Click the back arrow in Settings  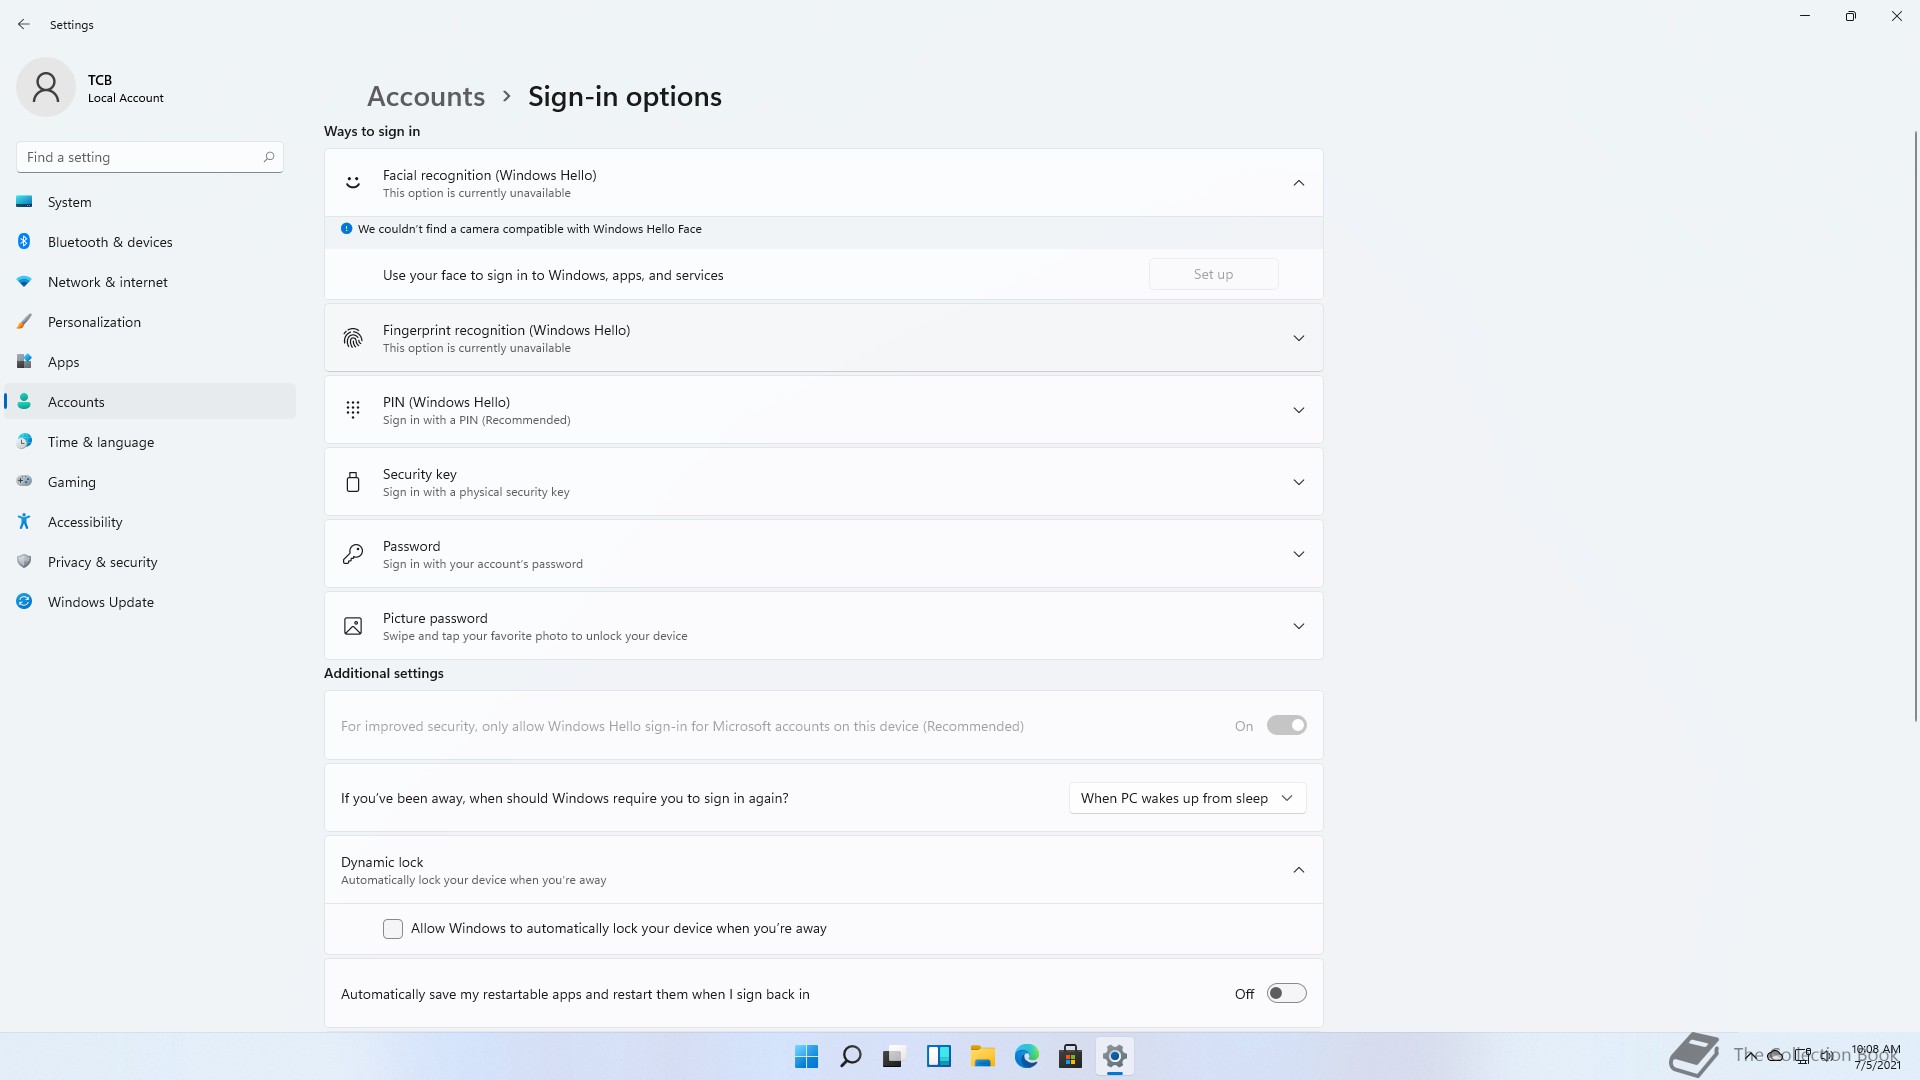(x=24, y=24)
